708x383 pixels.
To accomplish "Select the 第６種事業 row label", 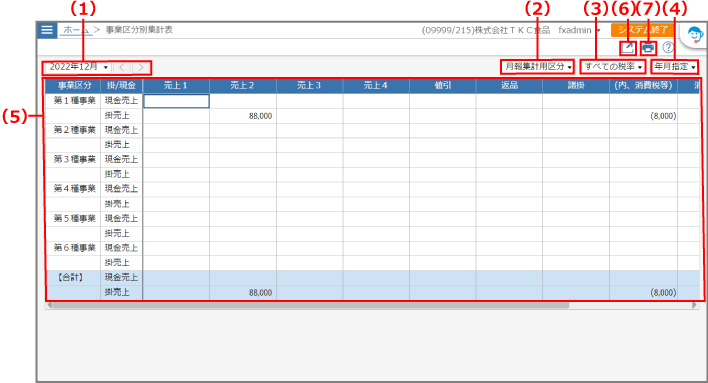I will [x=74, y=248].
